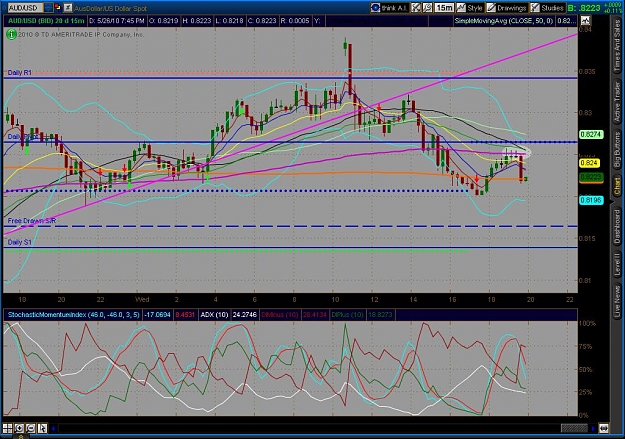Click the D: 5/26/10 7:45 PM date cell
Viewport: 625px width, 439px height.
[x=116, y=21]
